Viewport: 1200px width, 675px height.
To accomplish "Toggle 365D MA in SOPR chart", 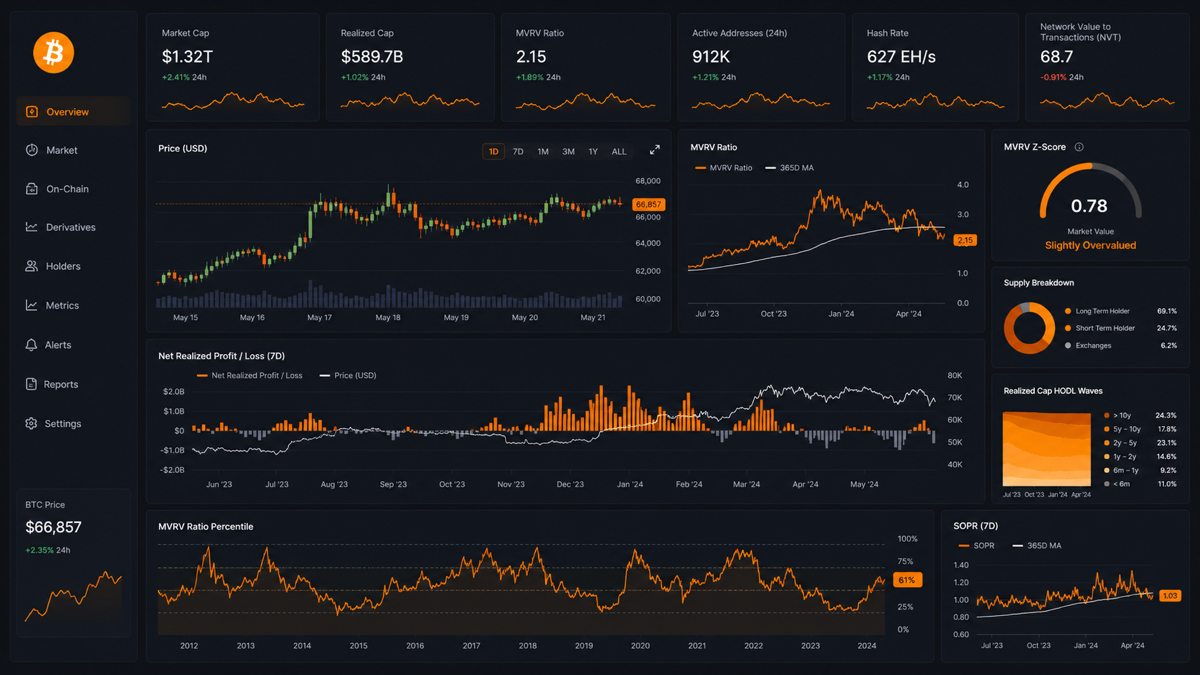I will coord(1036,546).
